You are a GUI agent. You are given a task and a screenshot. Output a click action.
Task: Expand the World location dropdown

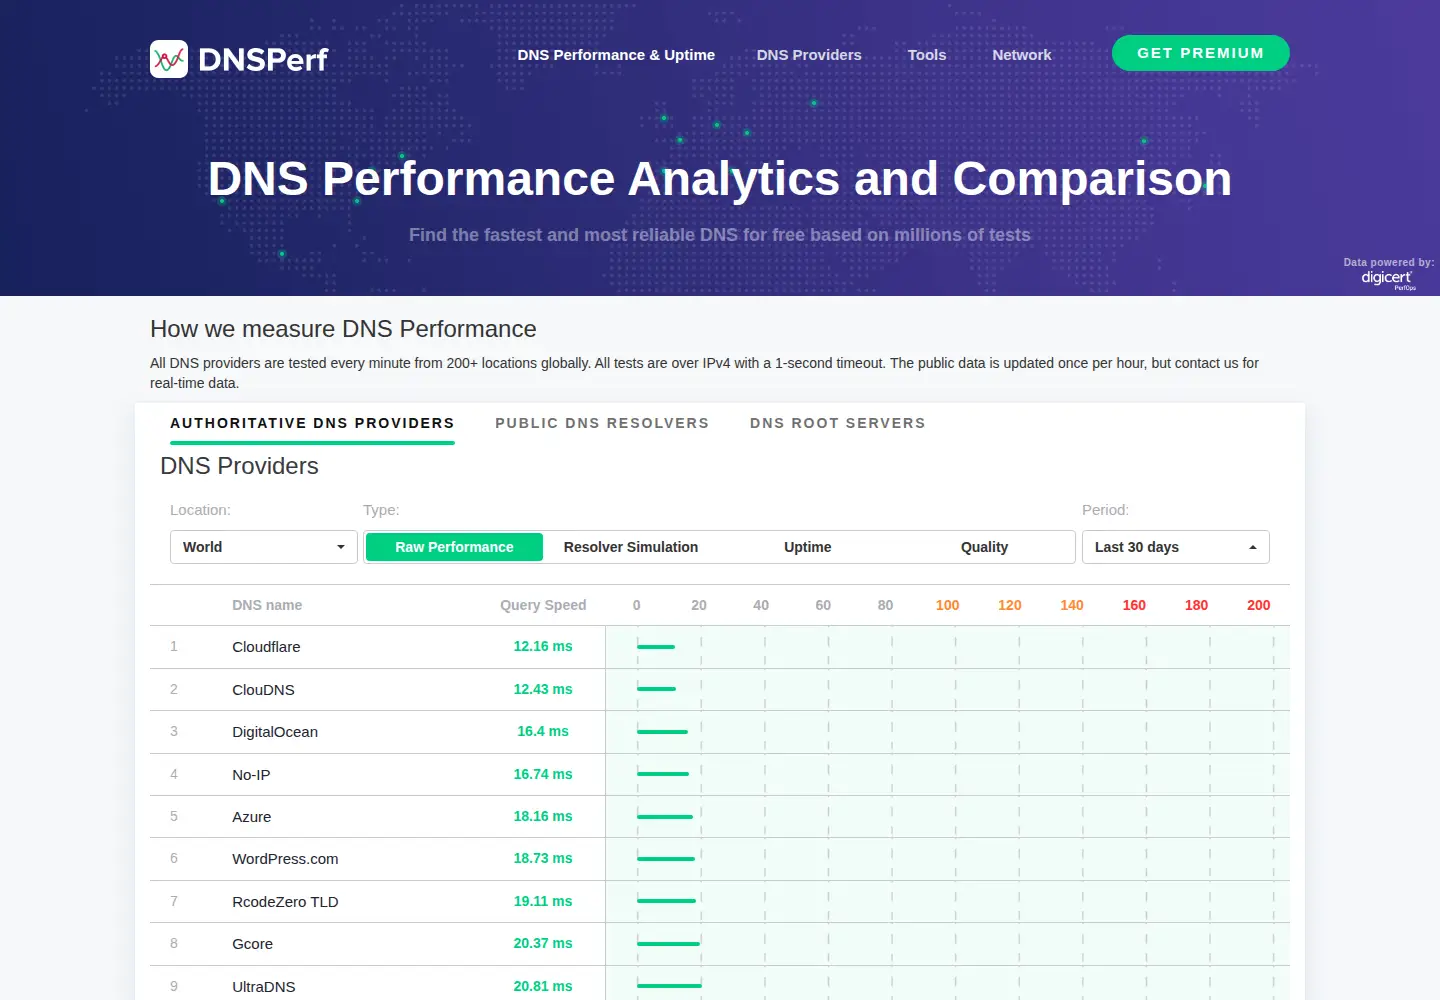coord(264,547)
